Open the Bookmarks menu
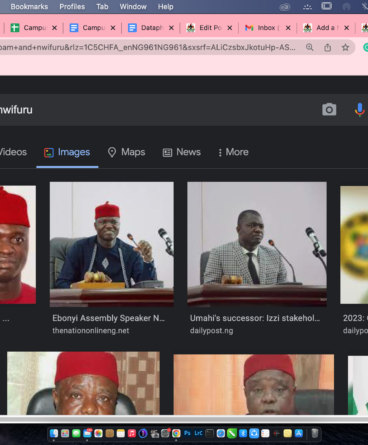This screenshot has height=445, width=368. pos(29,7)
